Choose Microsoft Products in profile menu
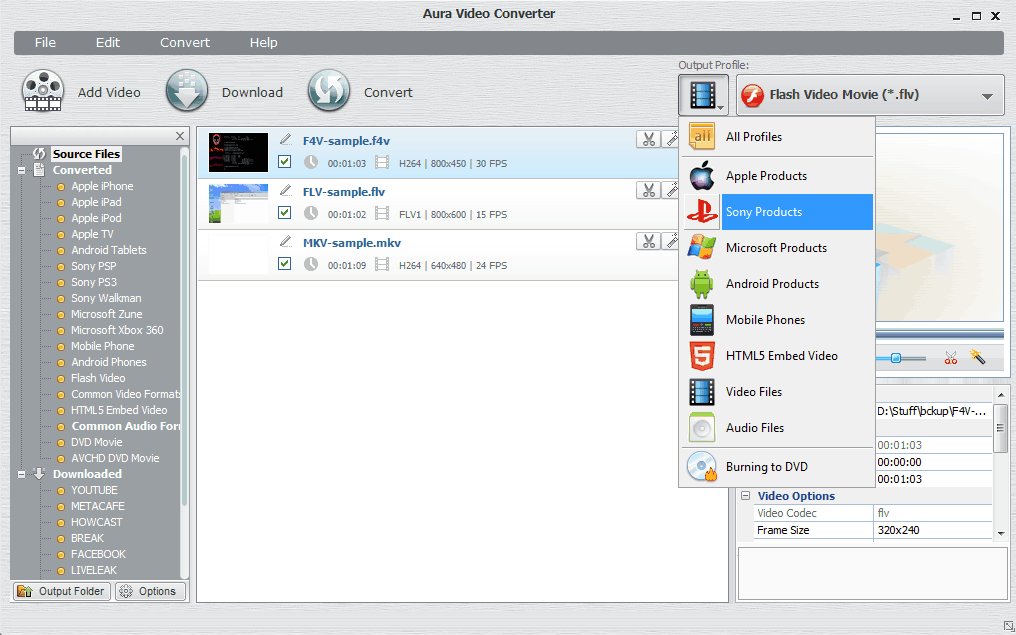The image size is (1016, 635). (x=777, y=248)
